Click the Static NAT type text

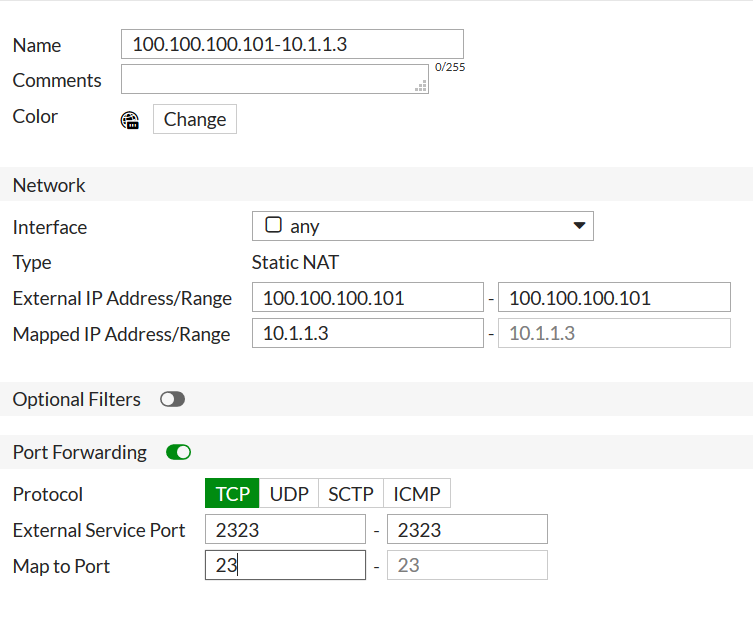[x=295, y=262]
